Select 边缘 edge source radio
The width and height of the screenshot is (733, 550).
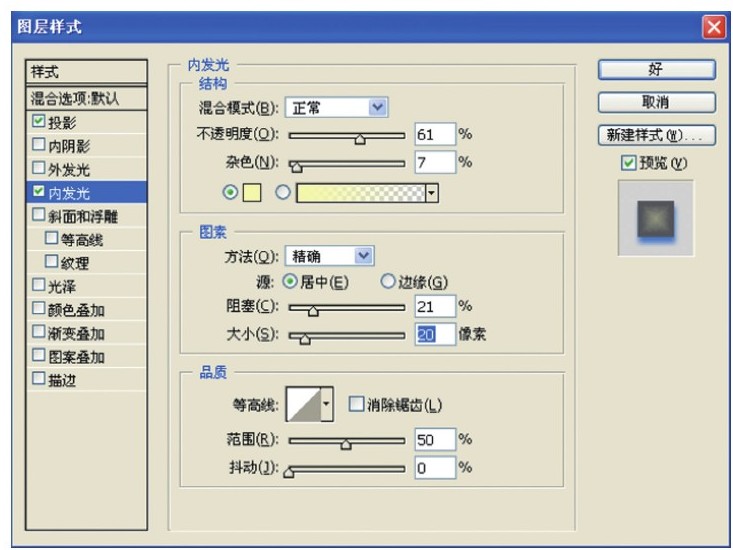[x=388, y=281]
